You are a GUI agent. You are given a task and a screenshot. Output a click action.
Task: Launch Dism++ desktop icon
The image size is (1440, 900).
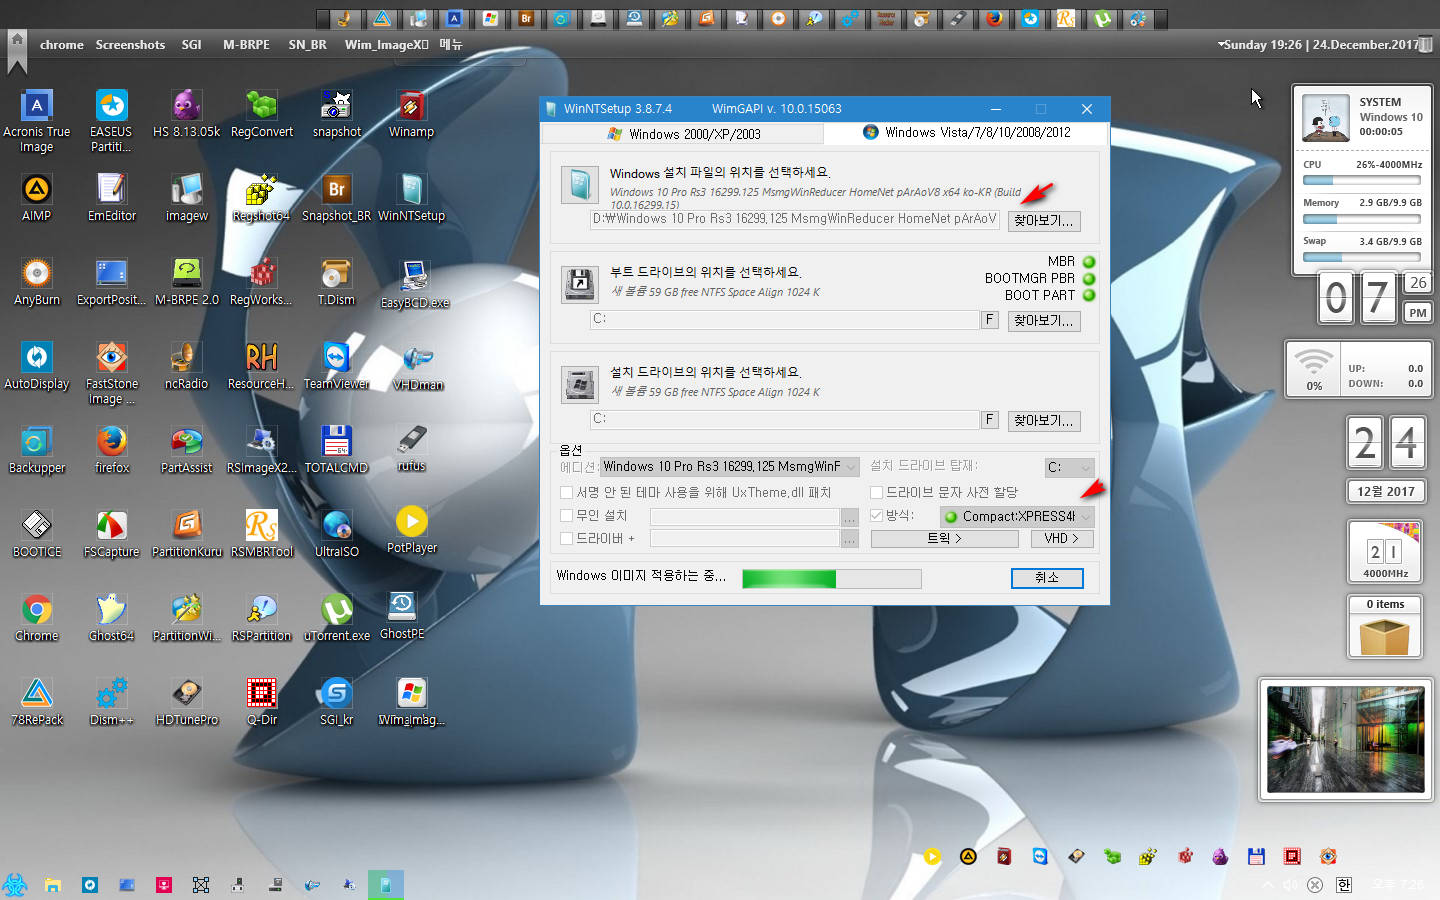coord(111,701)
